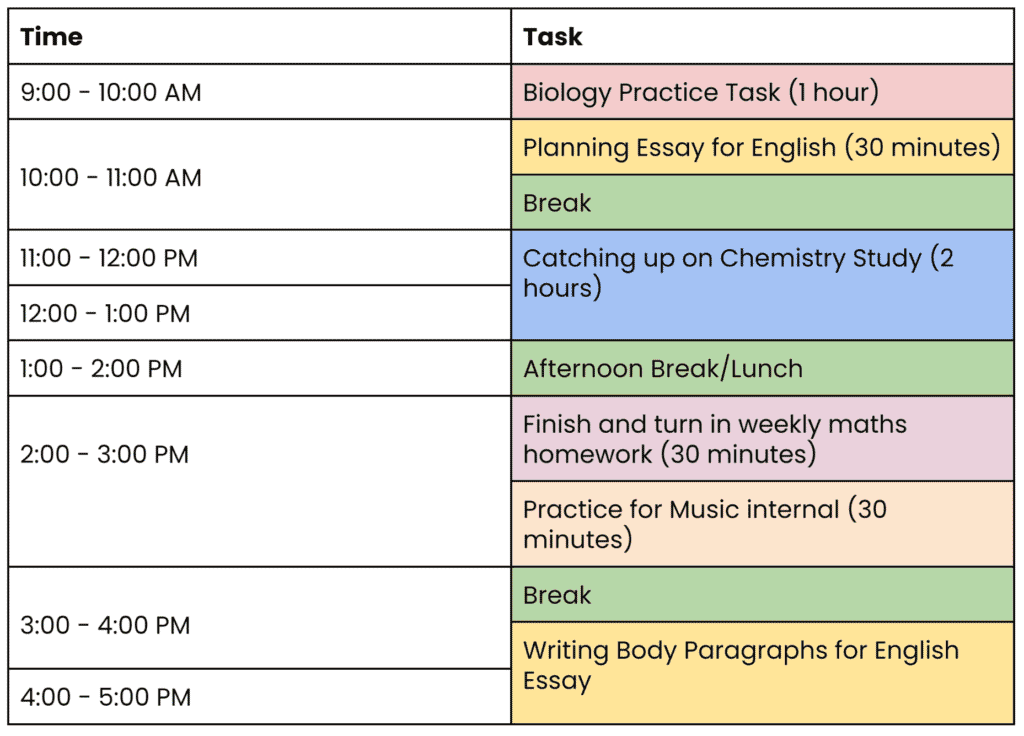Select Catching up on Chemistry Study cell
Viewport: 1024px width, 736px height.
(x=763, y=285)
